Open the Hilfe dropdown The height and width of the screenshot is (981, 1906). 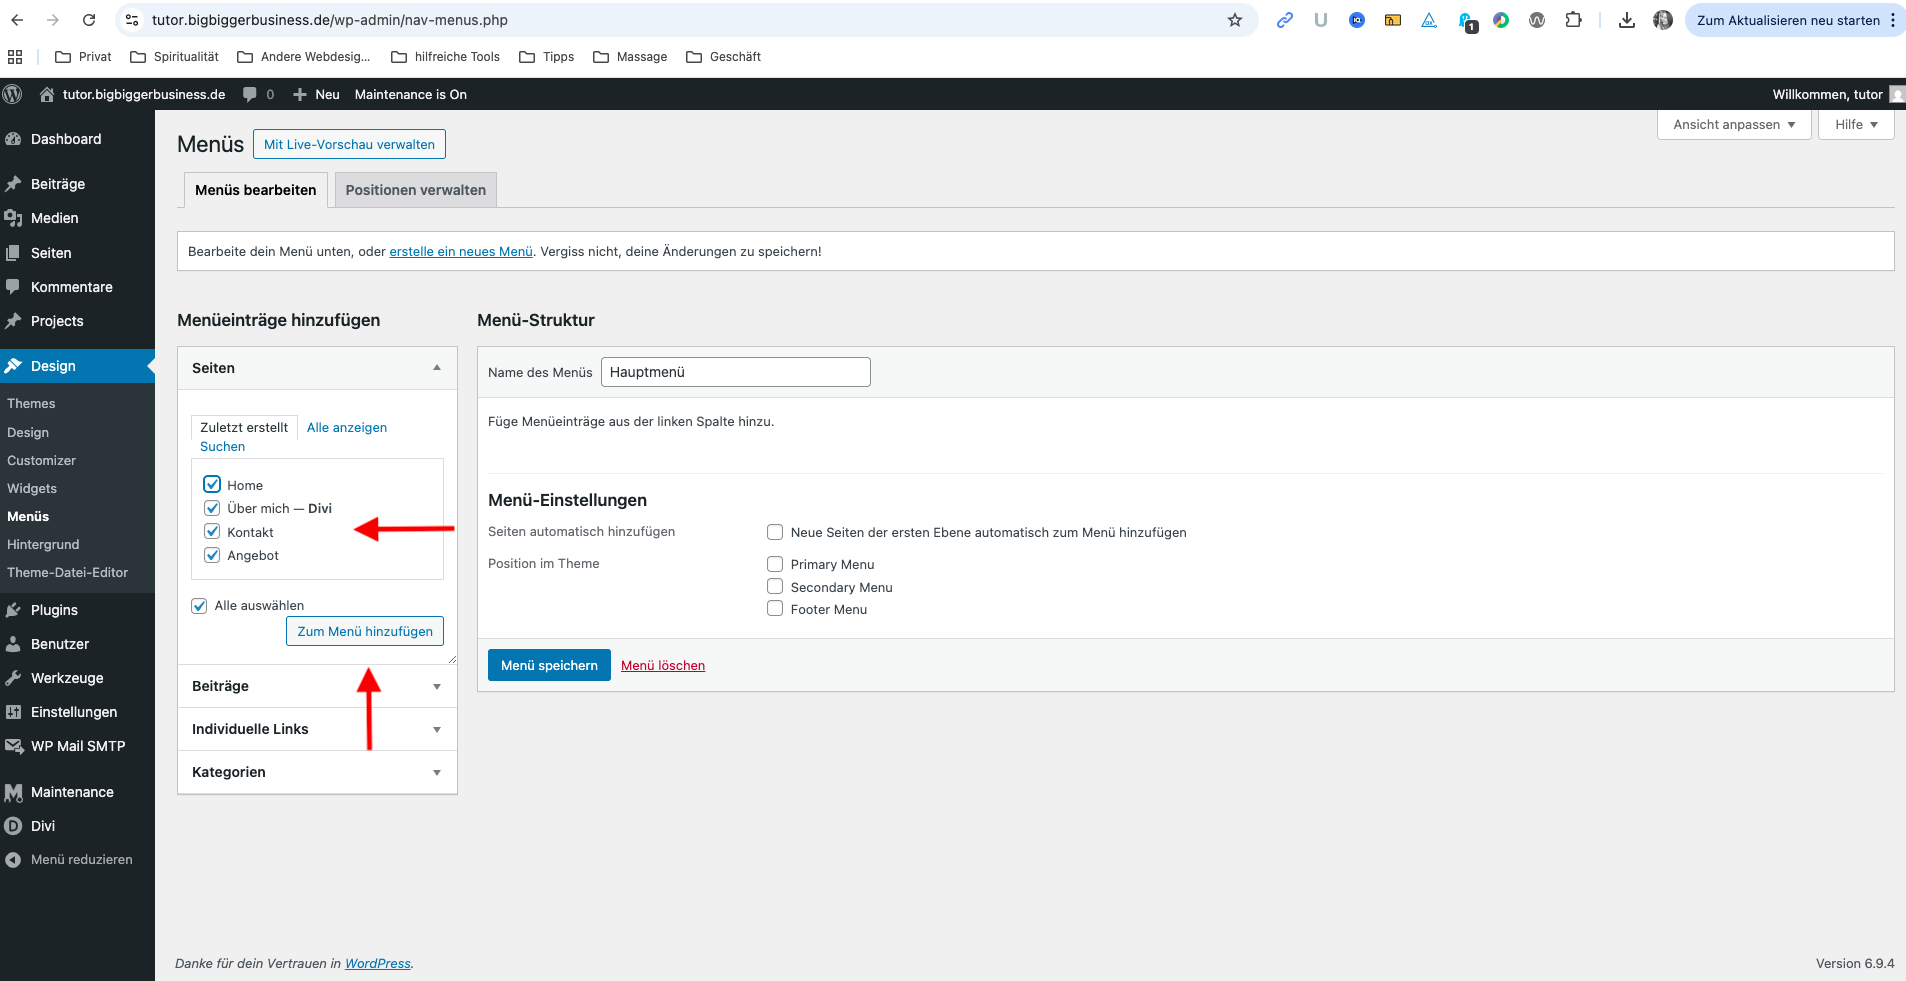click(x=1856, y=125)
